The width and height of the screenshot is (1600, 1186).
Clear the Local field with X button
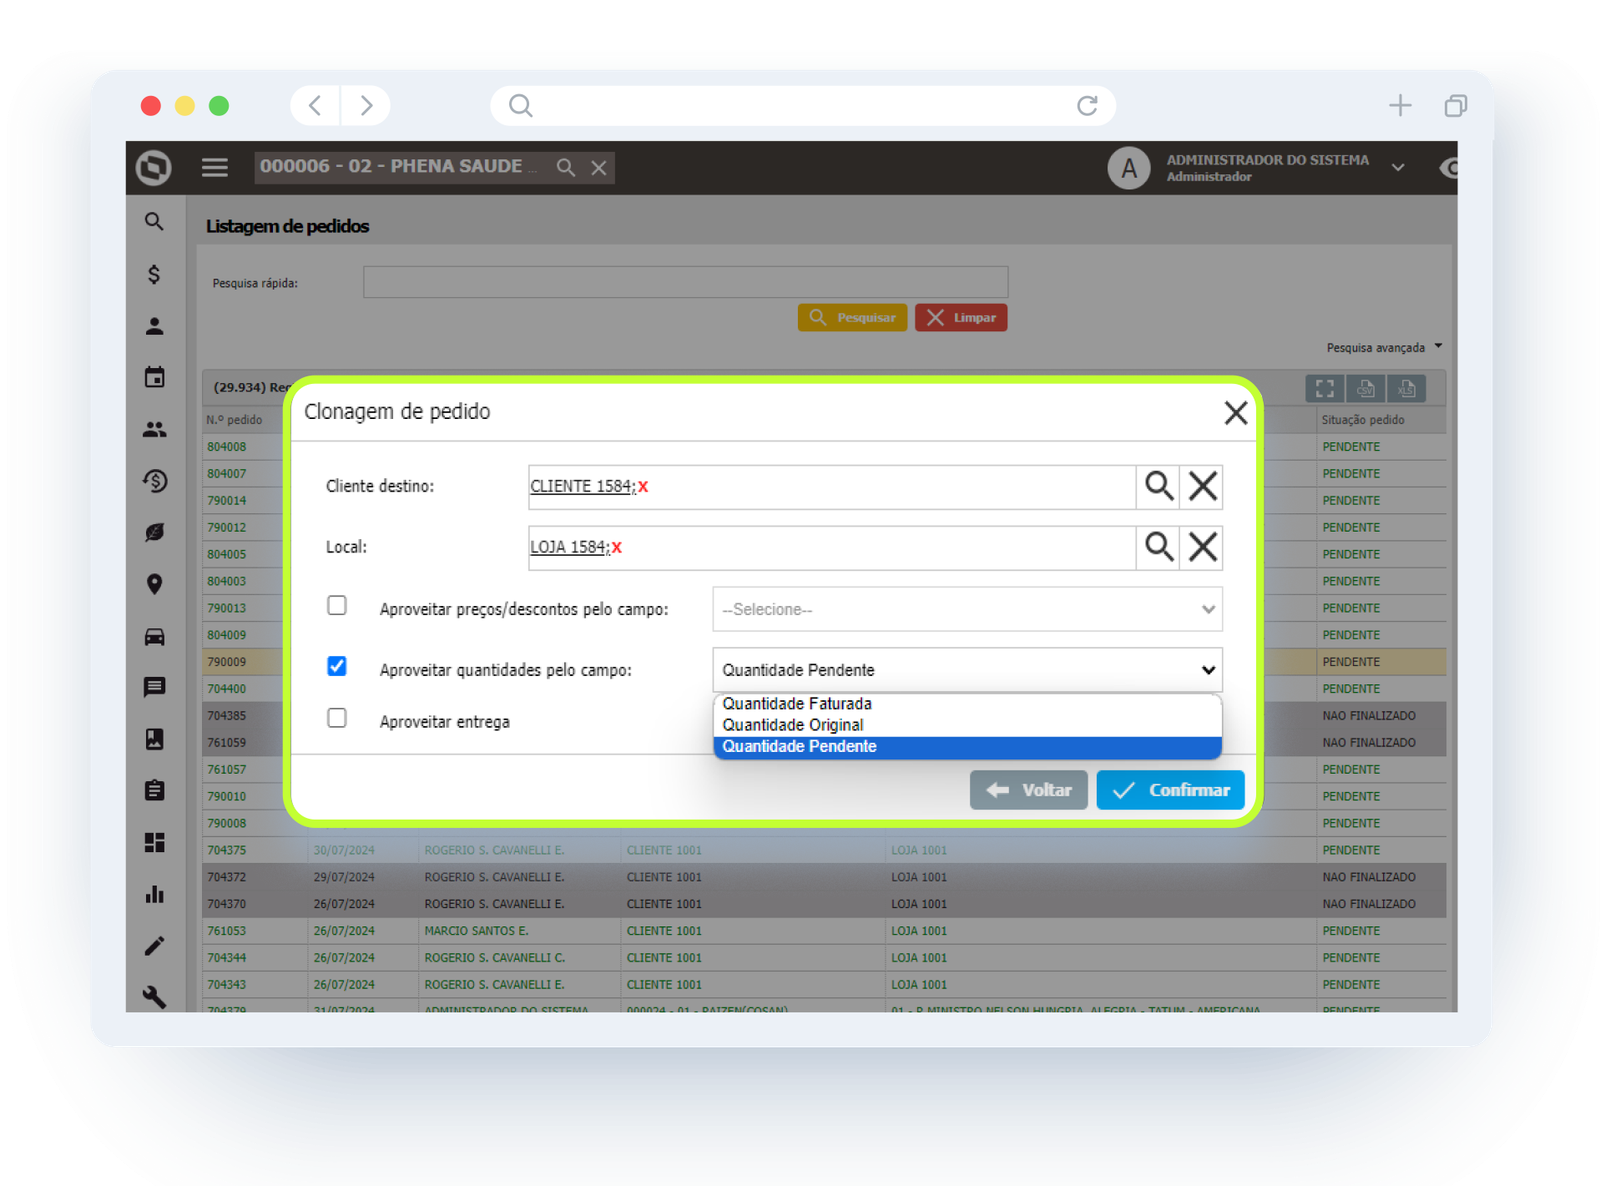1202,547
